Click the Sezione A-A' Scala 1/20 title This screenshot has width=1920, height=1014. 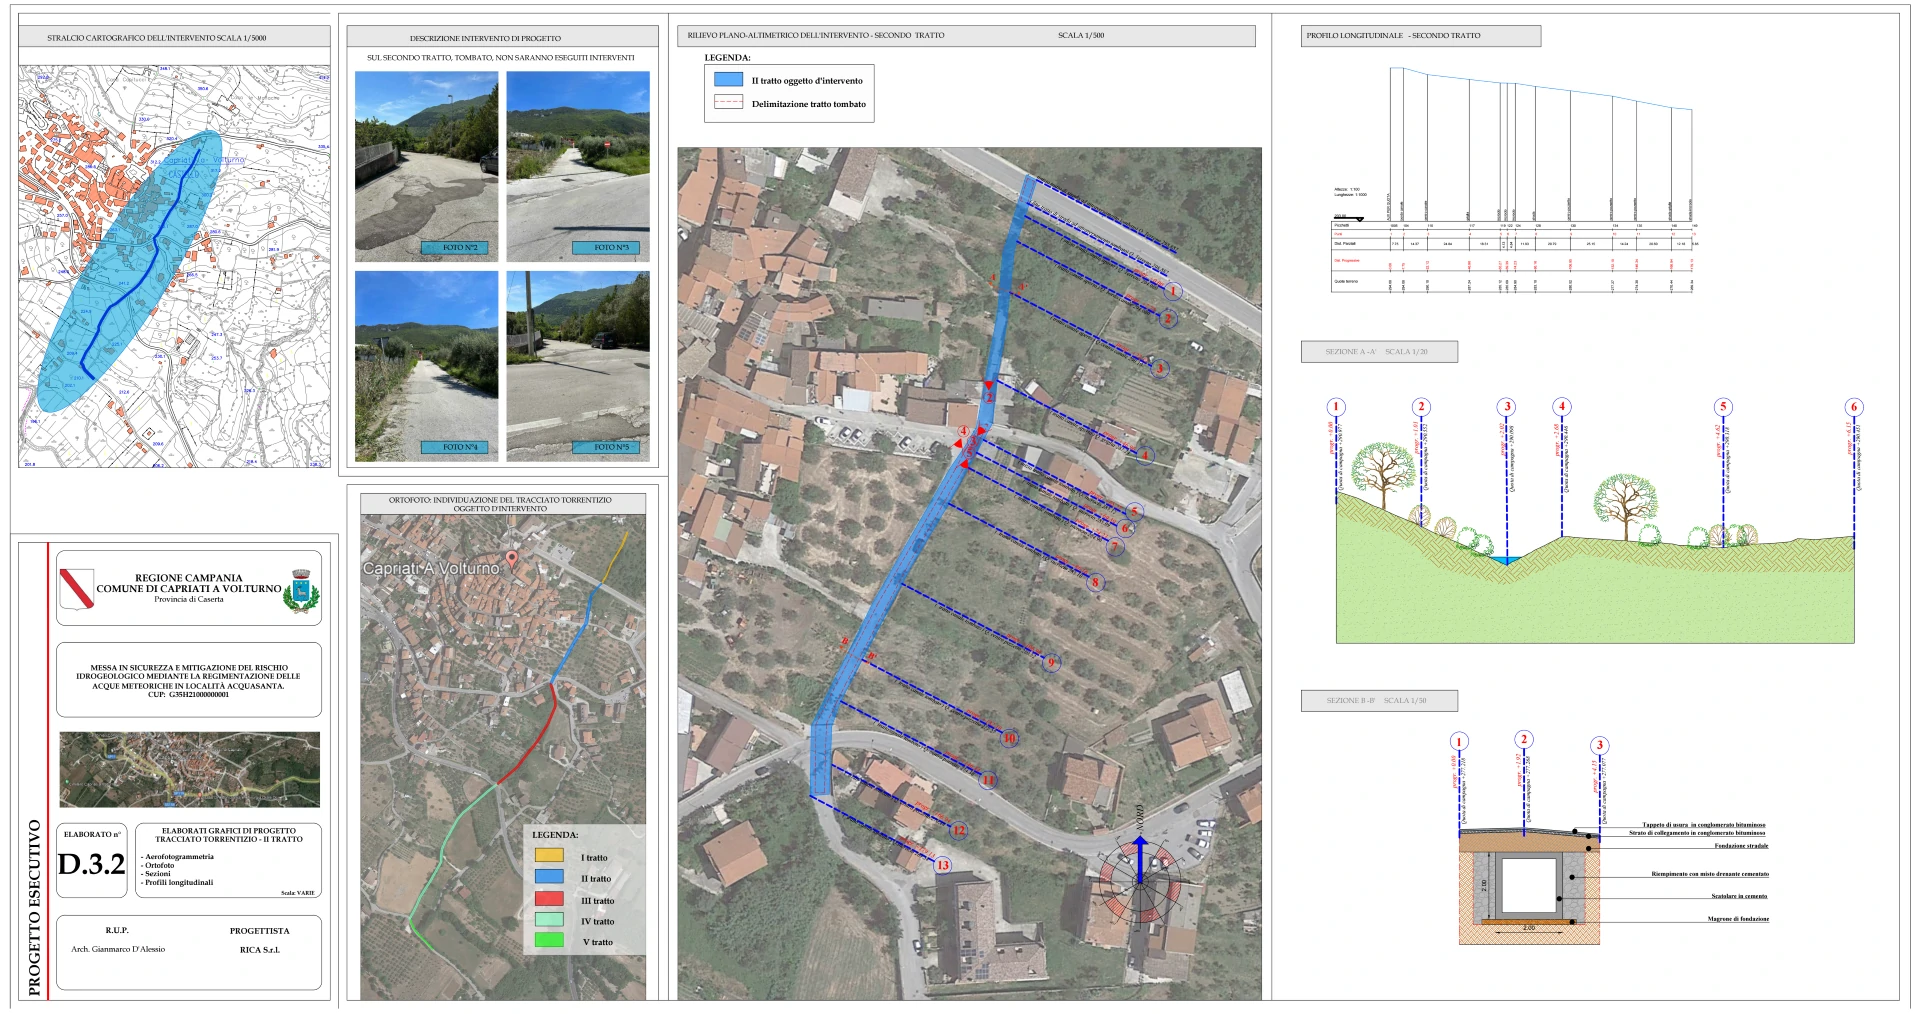(x=1378, y=352)
